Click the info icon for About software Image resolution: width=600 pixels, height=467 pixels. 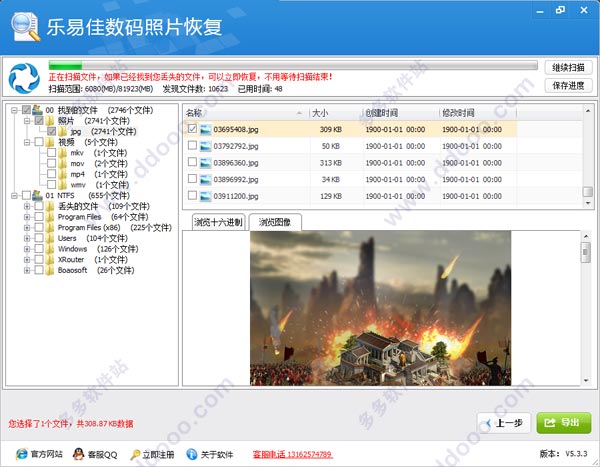pos(192,454)
